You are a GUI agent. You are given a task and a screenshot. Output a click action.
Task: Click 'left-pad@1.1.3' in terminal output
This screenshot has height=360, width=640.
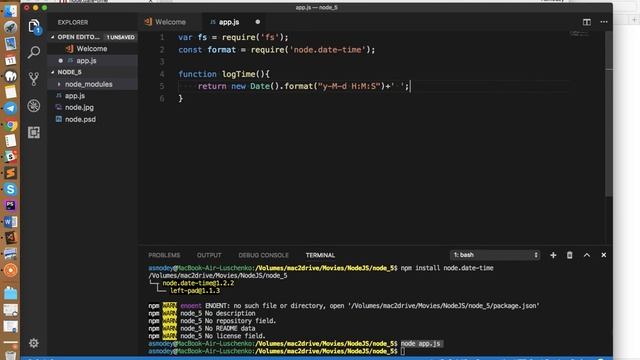[x=195, y=291]
